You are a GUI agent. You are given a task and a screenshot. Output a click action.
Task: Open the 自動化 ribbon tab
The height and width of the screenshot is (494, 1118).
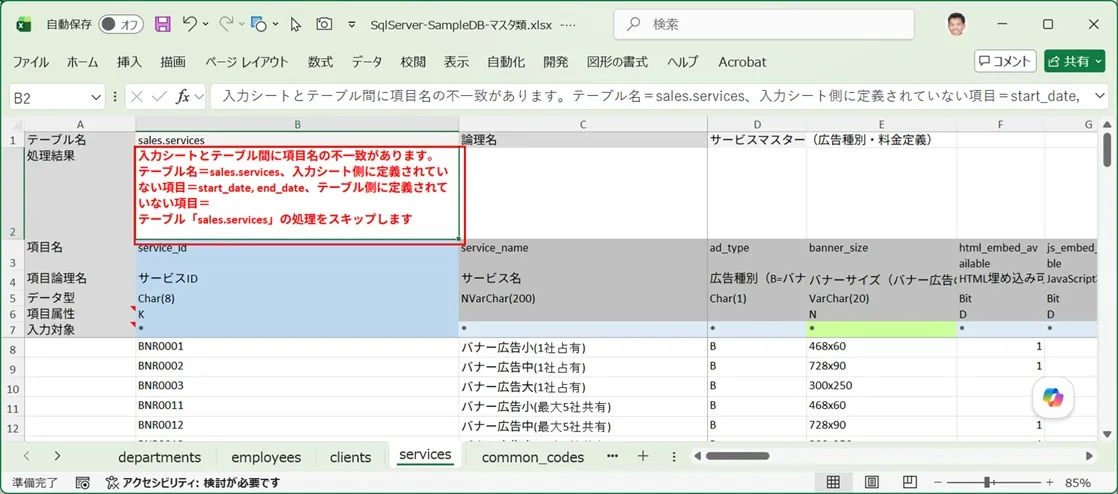[x=506, y=62]
